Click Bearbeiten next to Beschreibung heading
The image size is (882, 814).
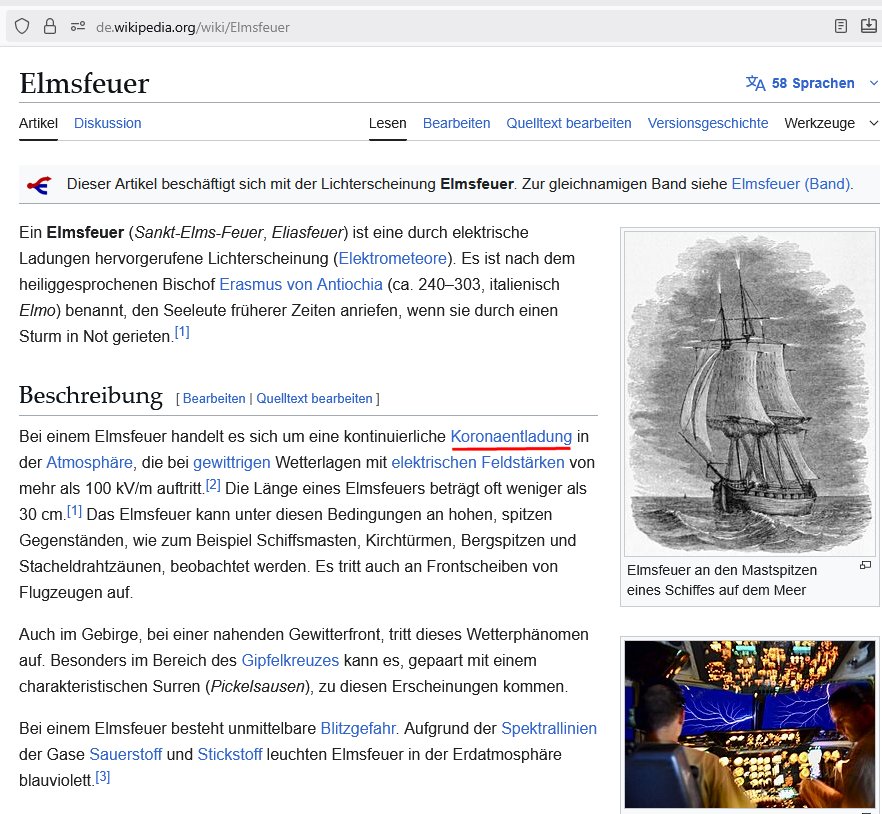point(214,398)
